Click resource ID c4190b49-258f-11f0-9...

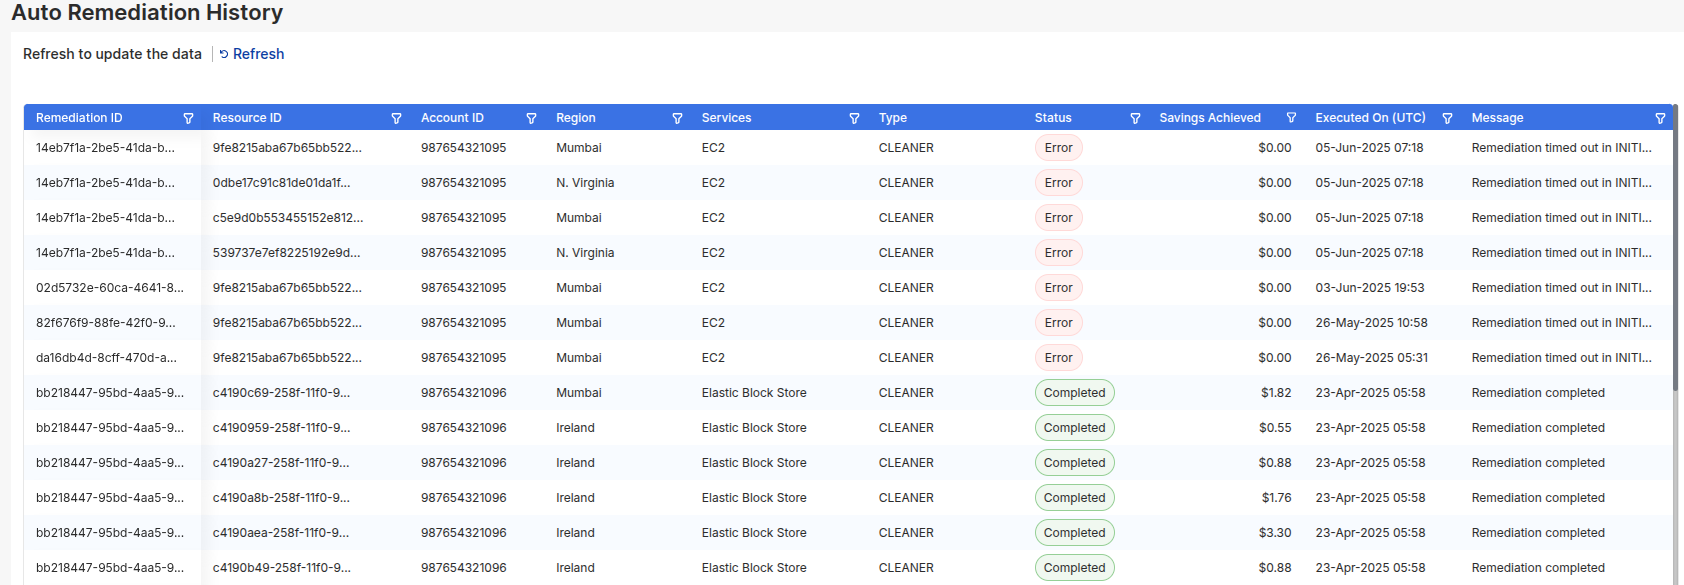[281, 568]
